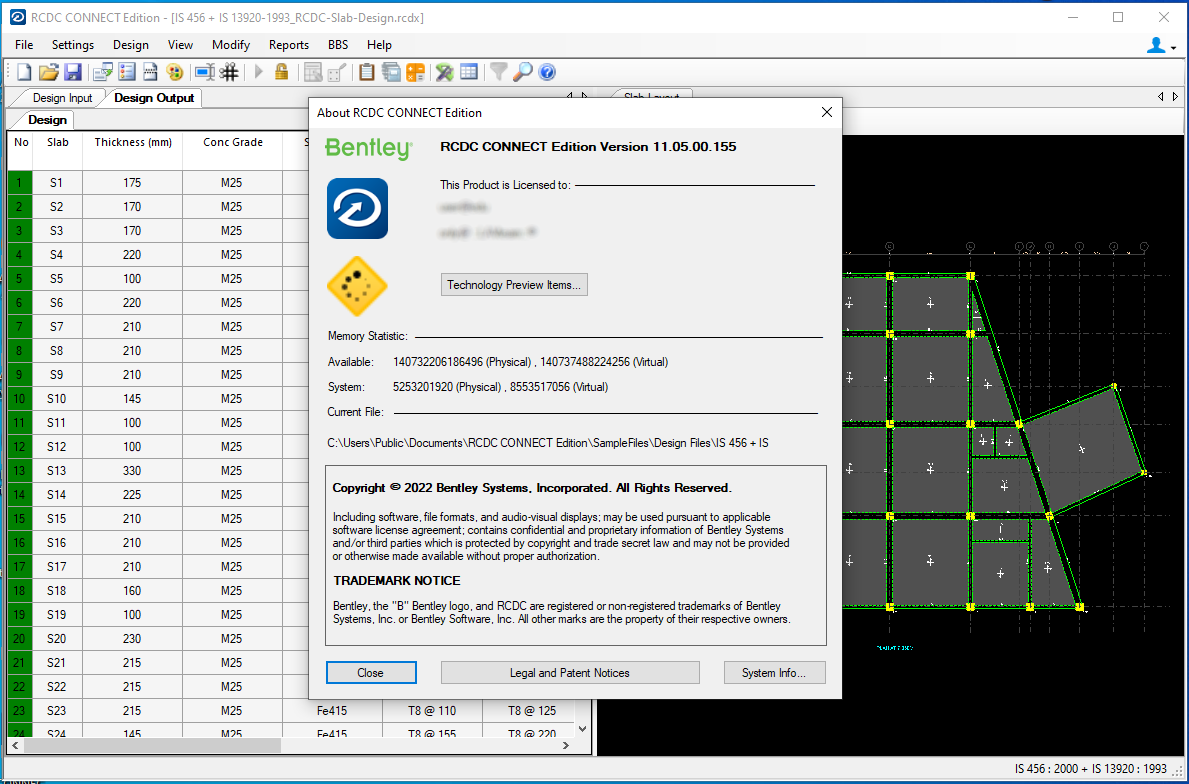This screenshot has width=1189, height=784.
Task: Click the T8 @ 110 cell
Action: pos(432,710)
